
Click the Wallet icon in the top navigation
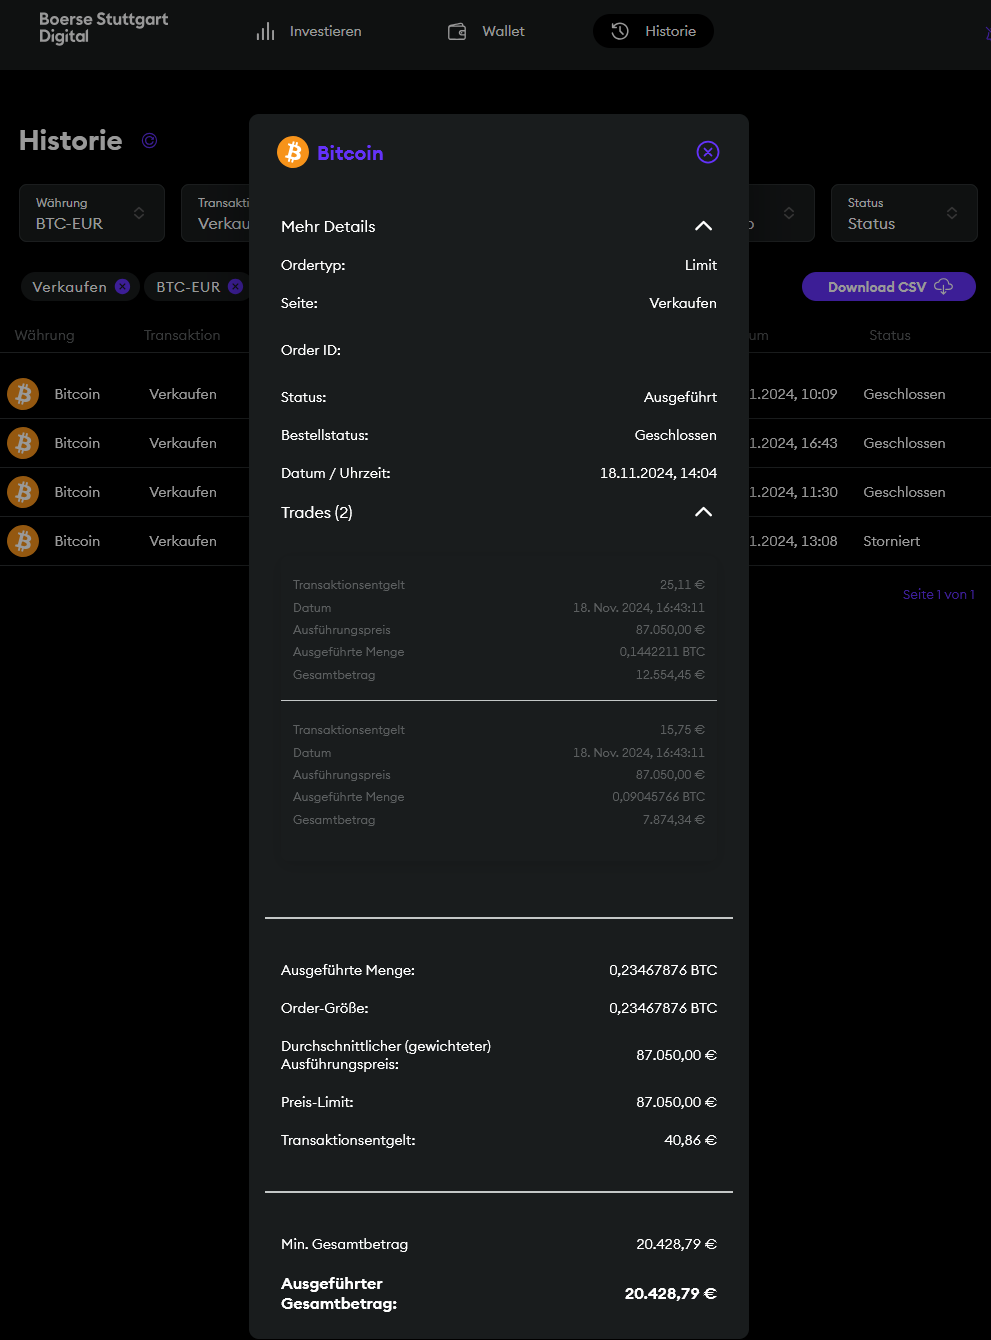457,31
